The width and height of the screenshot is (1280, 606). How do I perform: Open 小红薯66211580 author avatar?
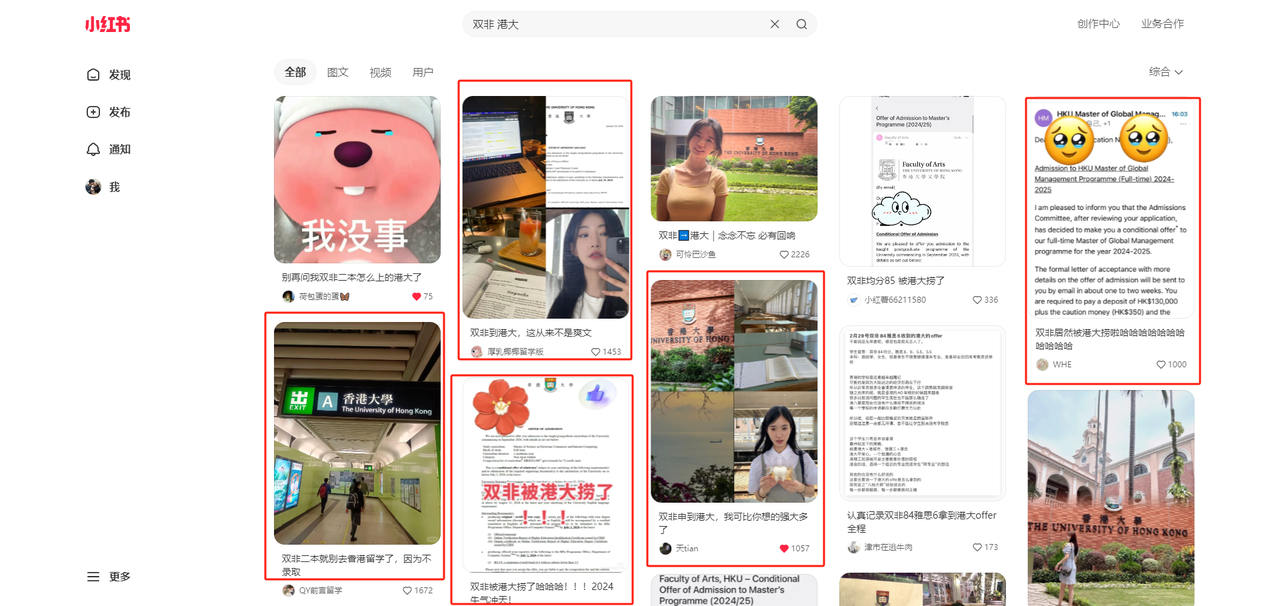click(x=854, y=299)
